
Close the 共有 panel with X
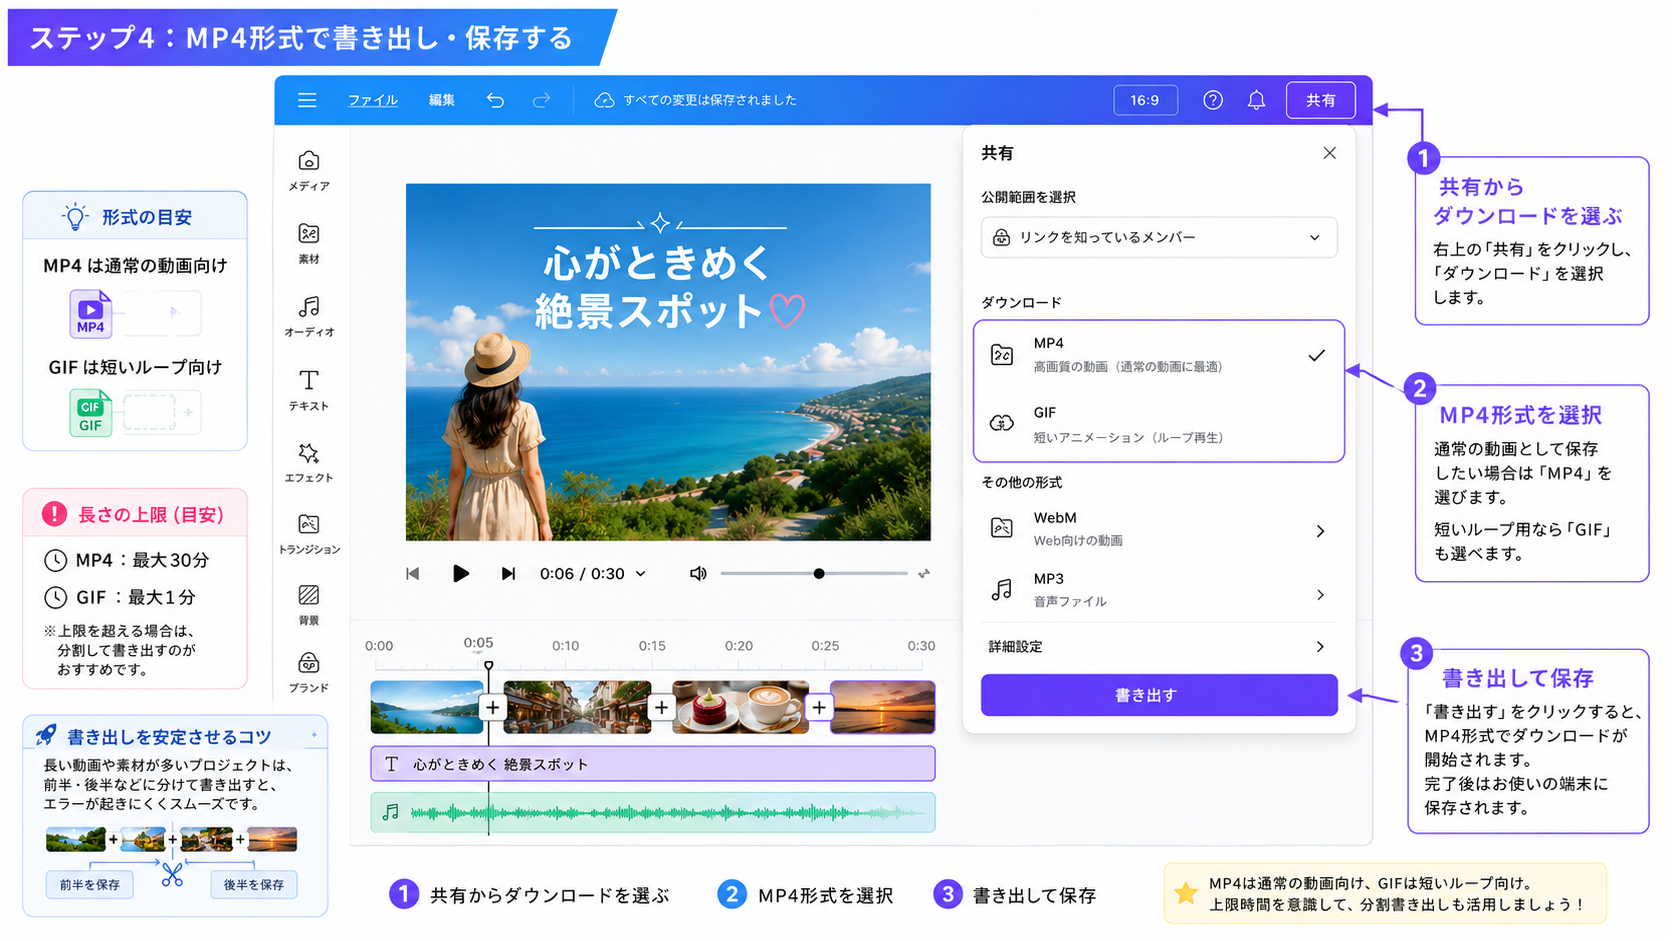1329,153
